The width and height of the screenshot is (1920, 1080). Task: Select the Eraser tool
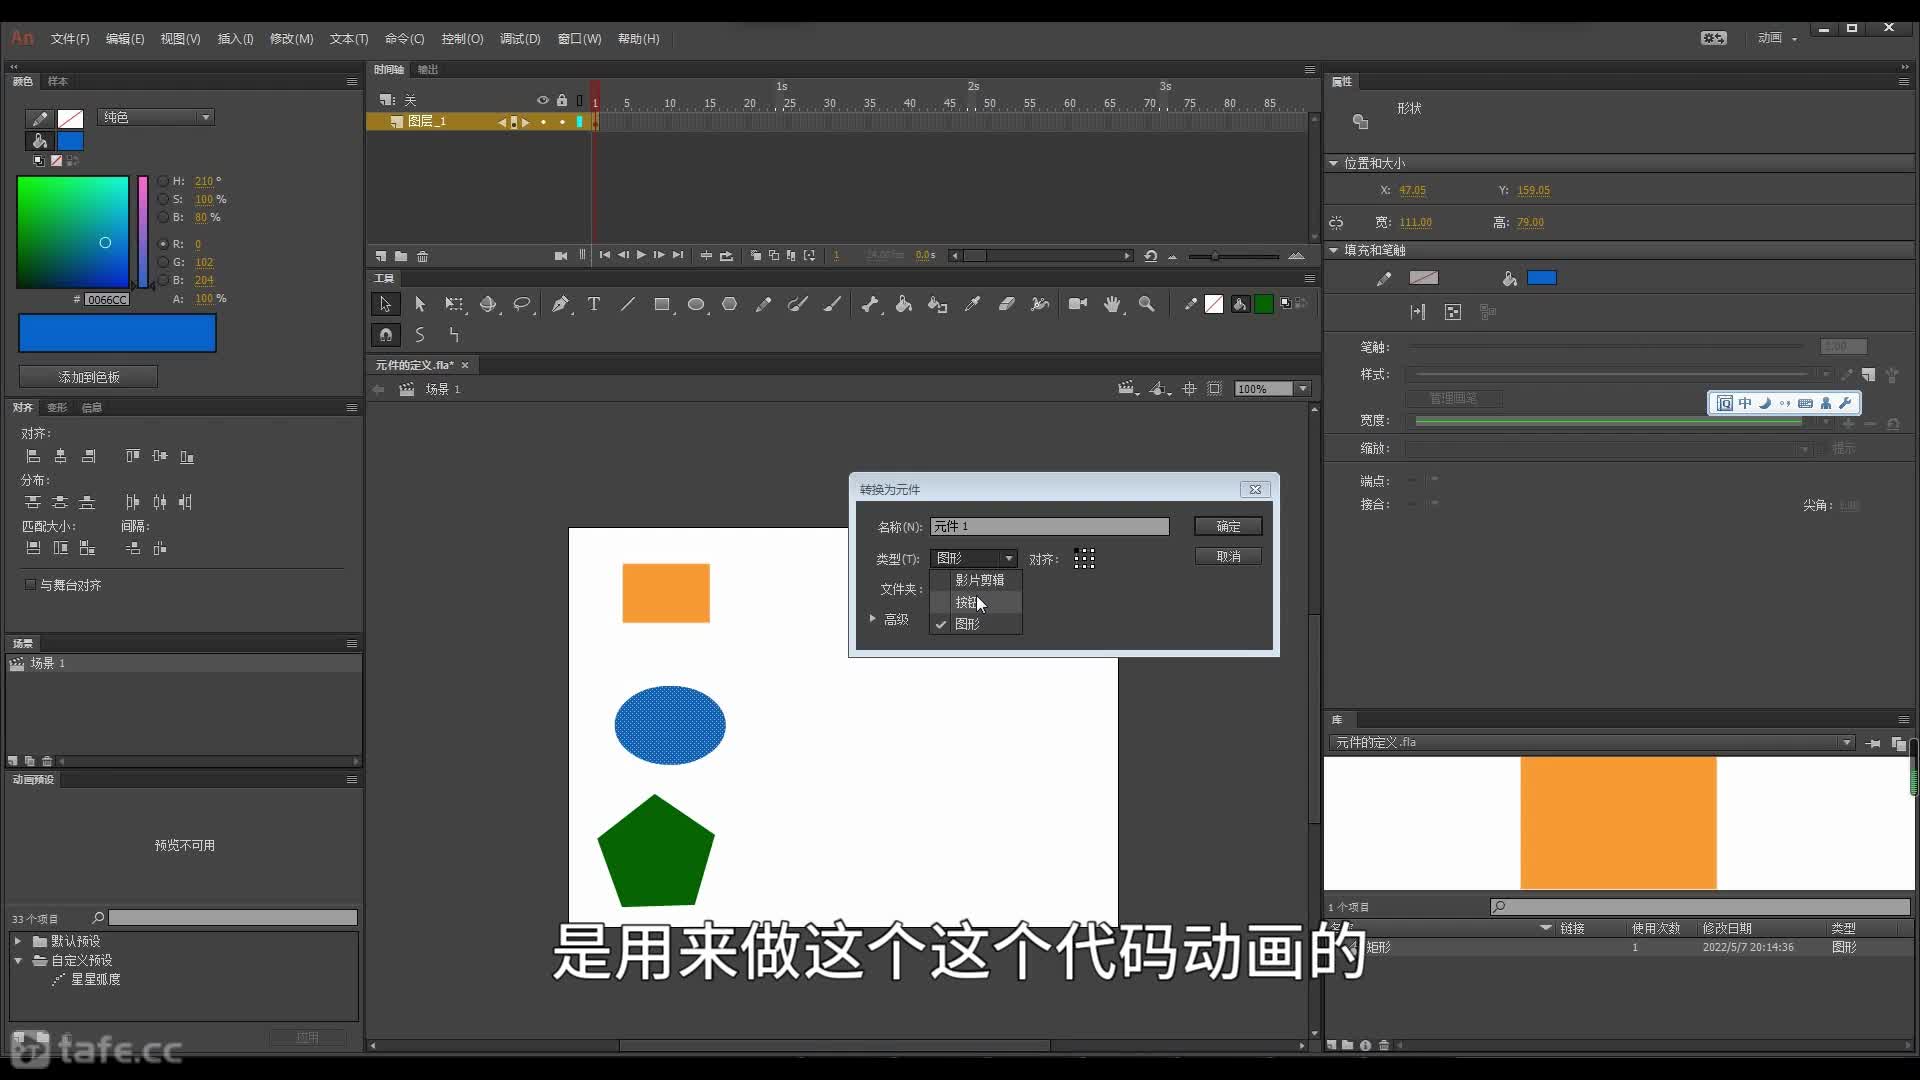click(x=1006, y=304)
